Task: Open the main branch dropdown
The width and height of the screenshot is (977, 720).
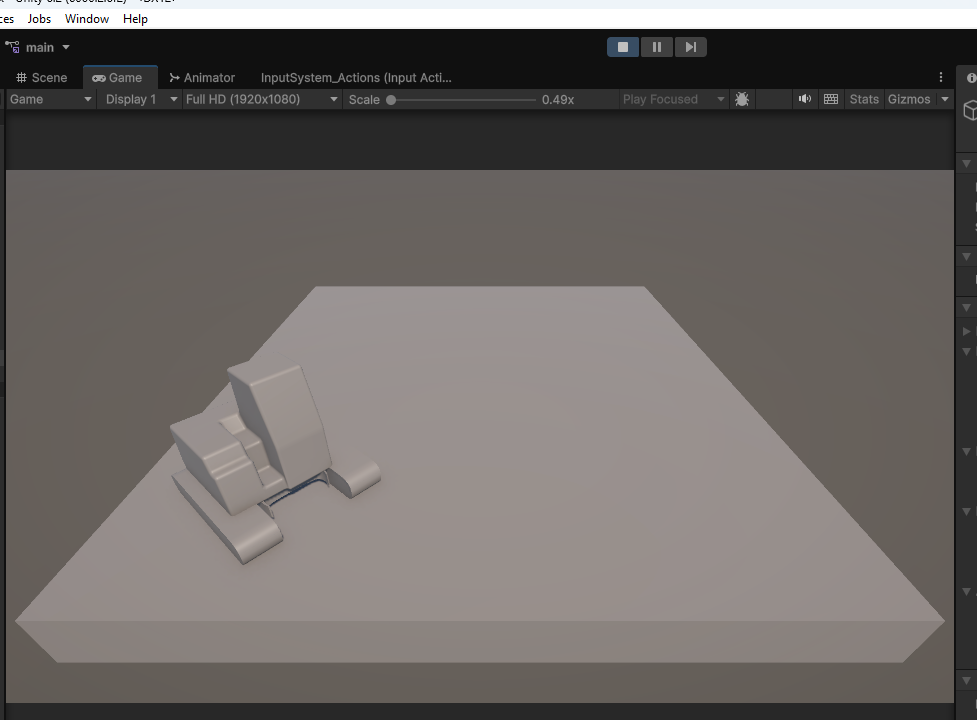Action: (x=47, y=47)
